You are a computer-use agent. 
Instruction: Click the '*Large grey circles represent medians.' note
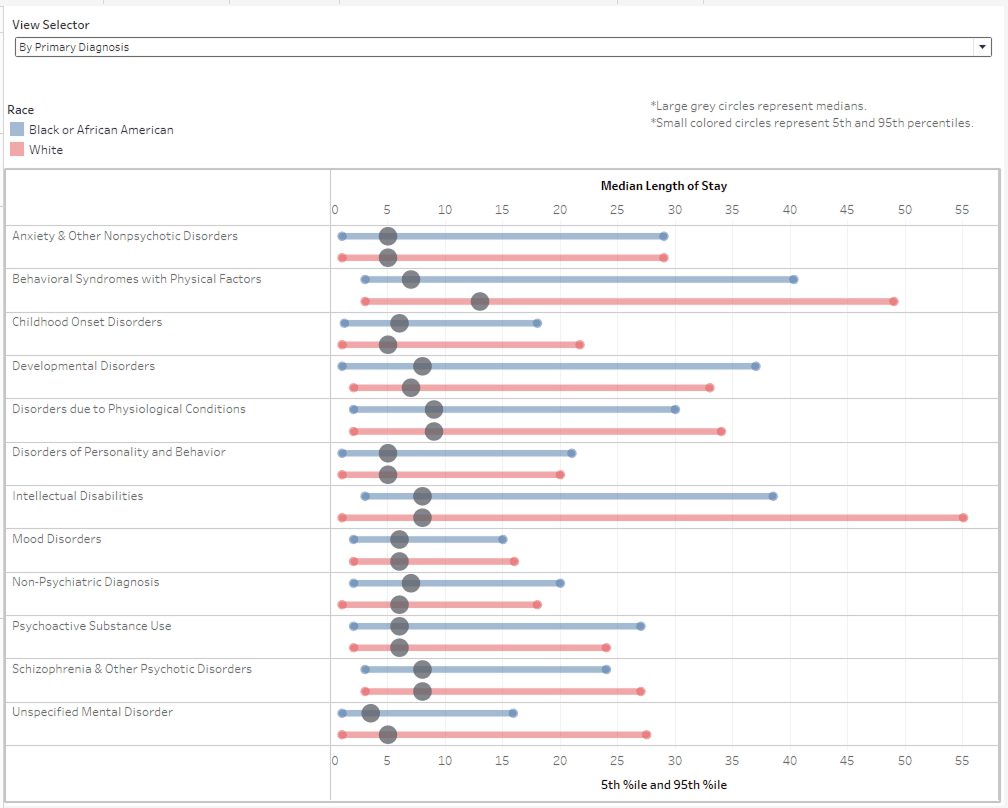pyautogui.click(x=758, y=105)
